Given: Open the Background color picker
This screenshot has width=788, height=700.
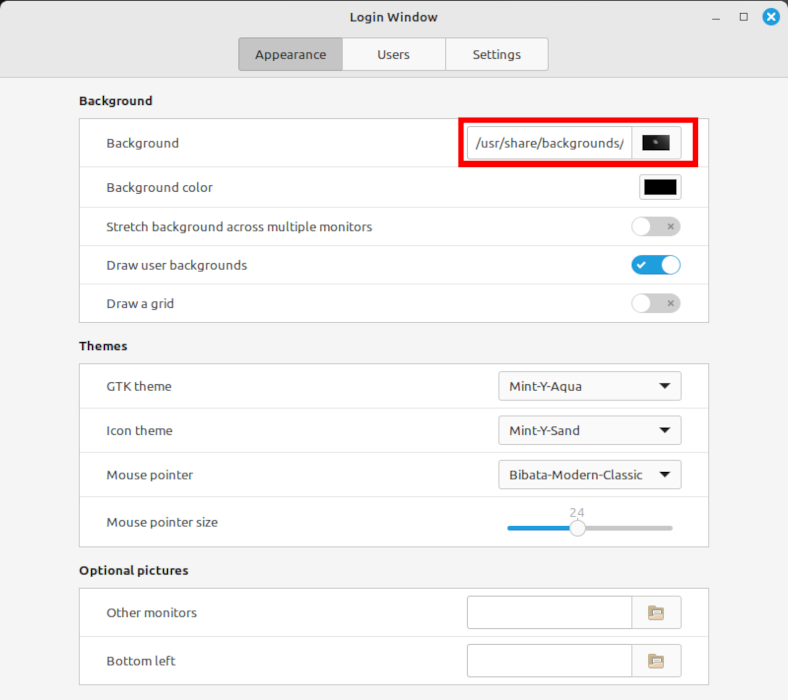Looking at the screenshot, I should (660, 187).
